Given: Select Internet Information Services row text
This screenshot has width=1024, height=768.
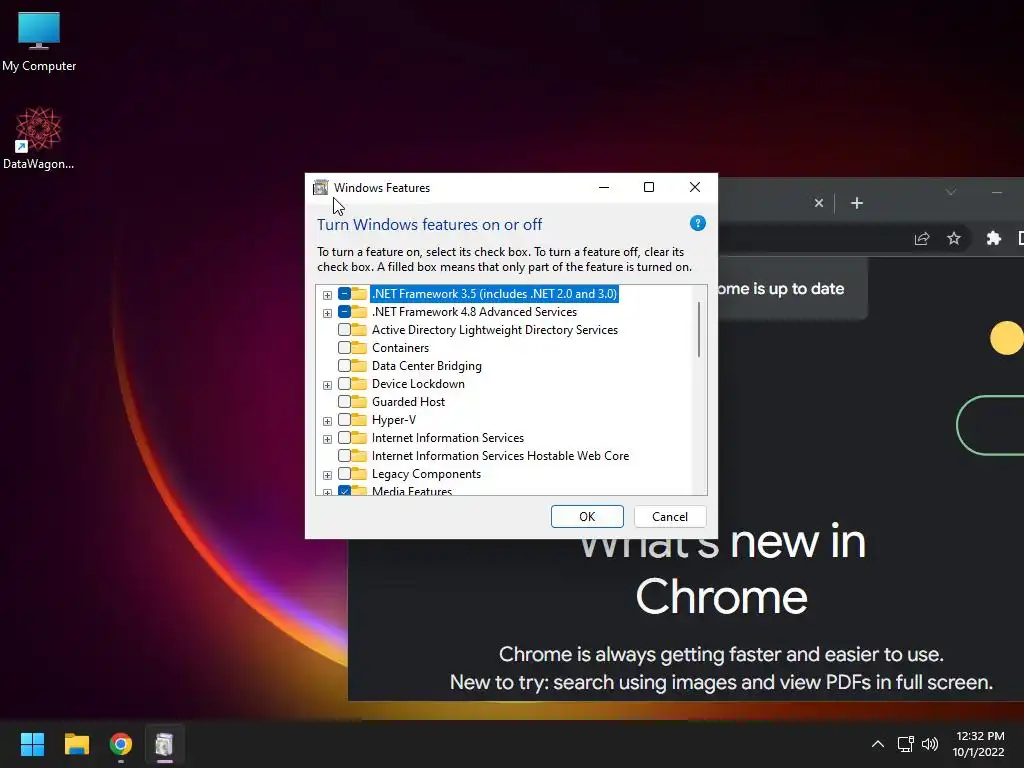Looking at the screenshot, I should tap(447, 438).
